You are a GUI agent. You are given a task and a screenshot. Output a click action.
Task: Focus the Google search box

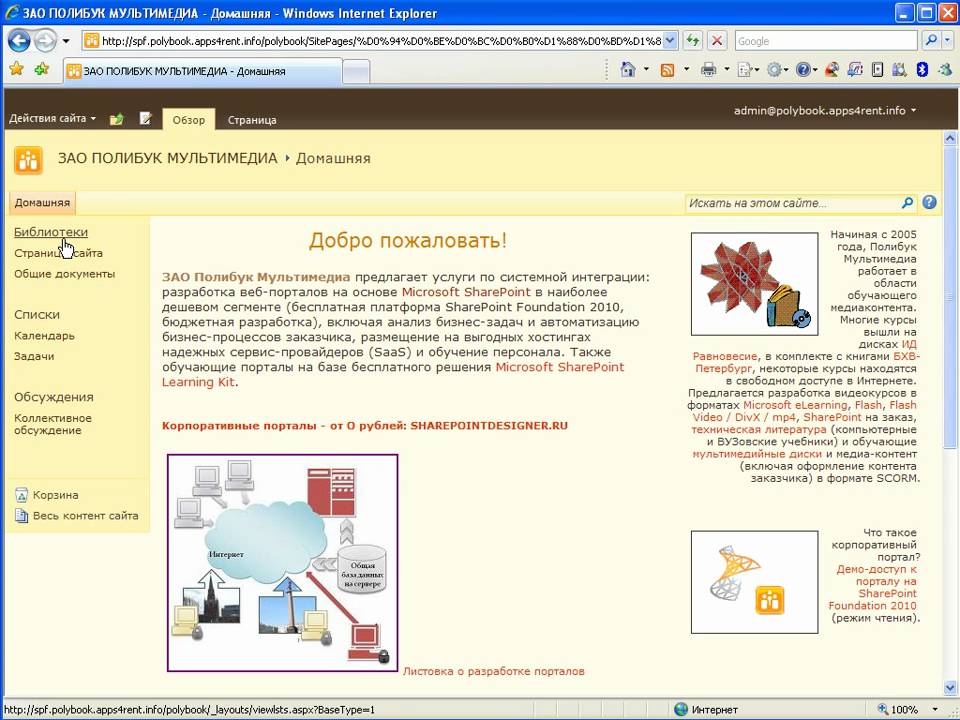[x=826, y=41]
